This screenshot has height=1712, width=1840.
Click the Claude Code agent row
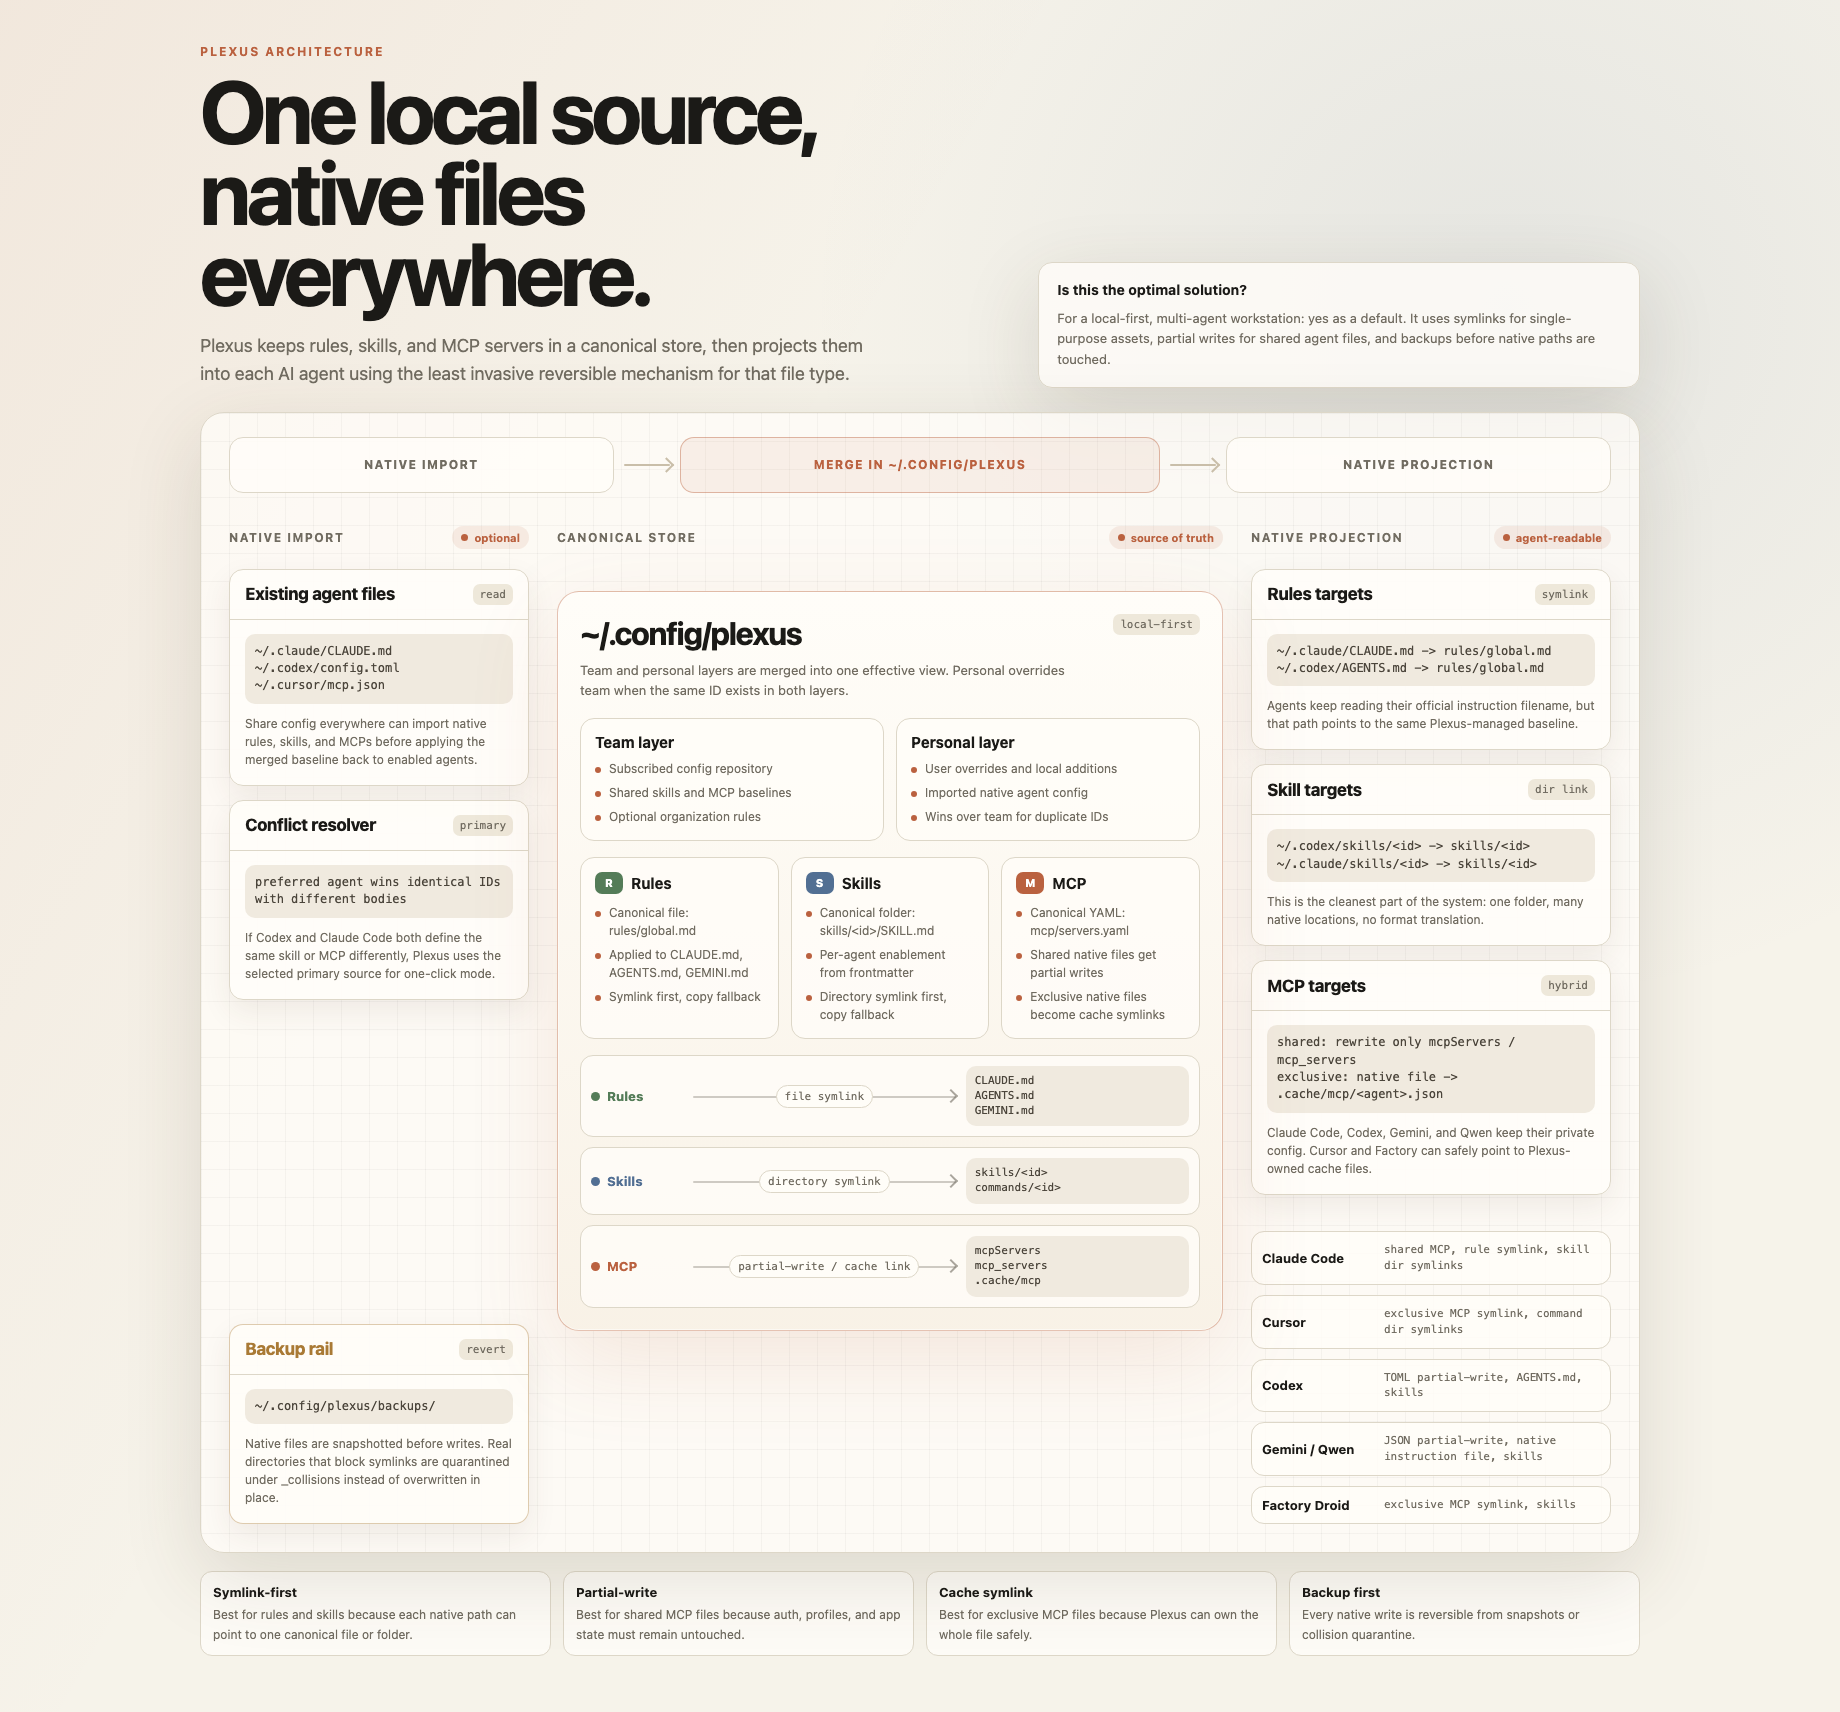1430,1258
